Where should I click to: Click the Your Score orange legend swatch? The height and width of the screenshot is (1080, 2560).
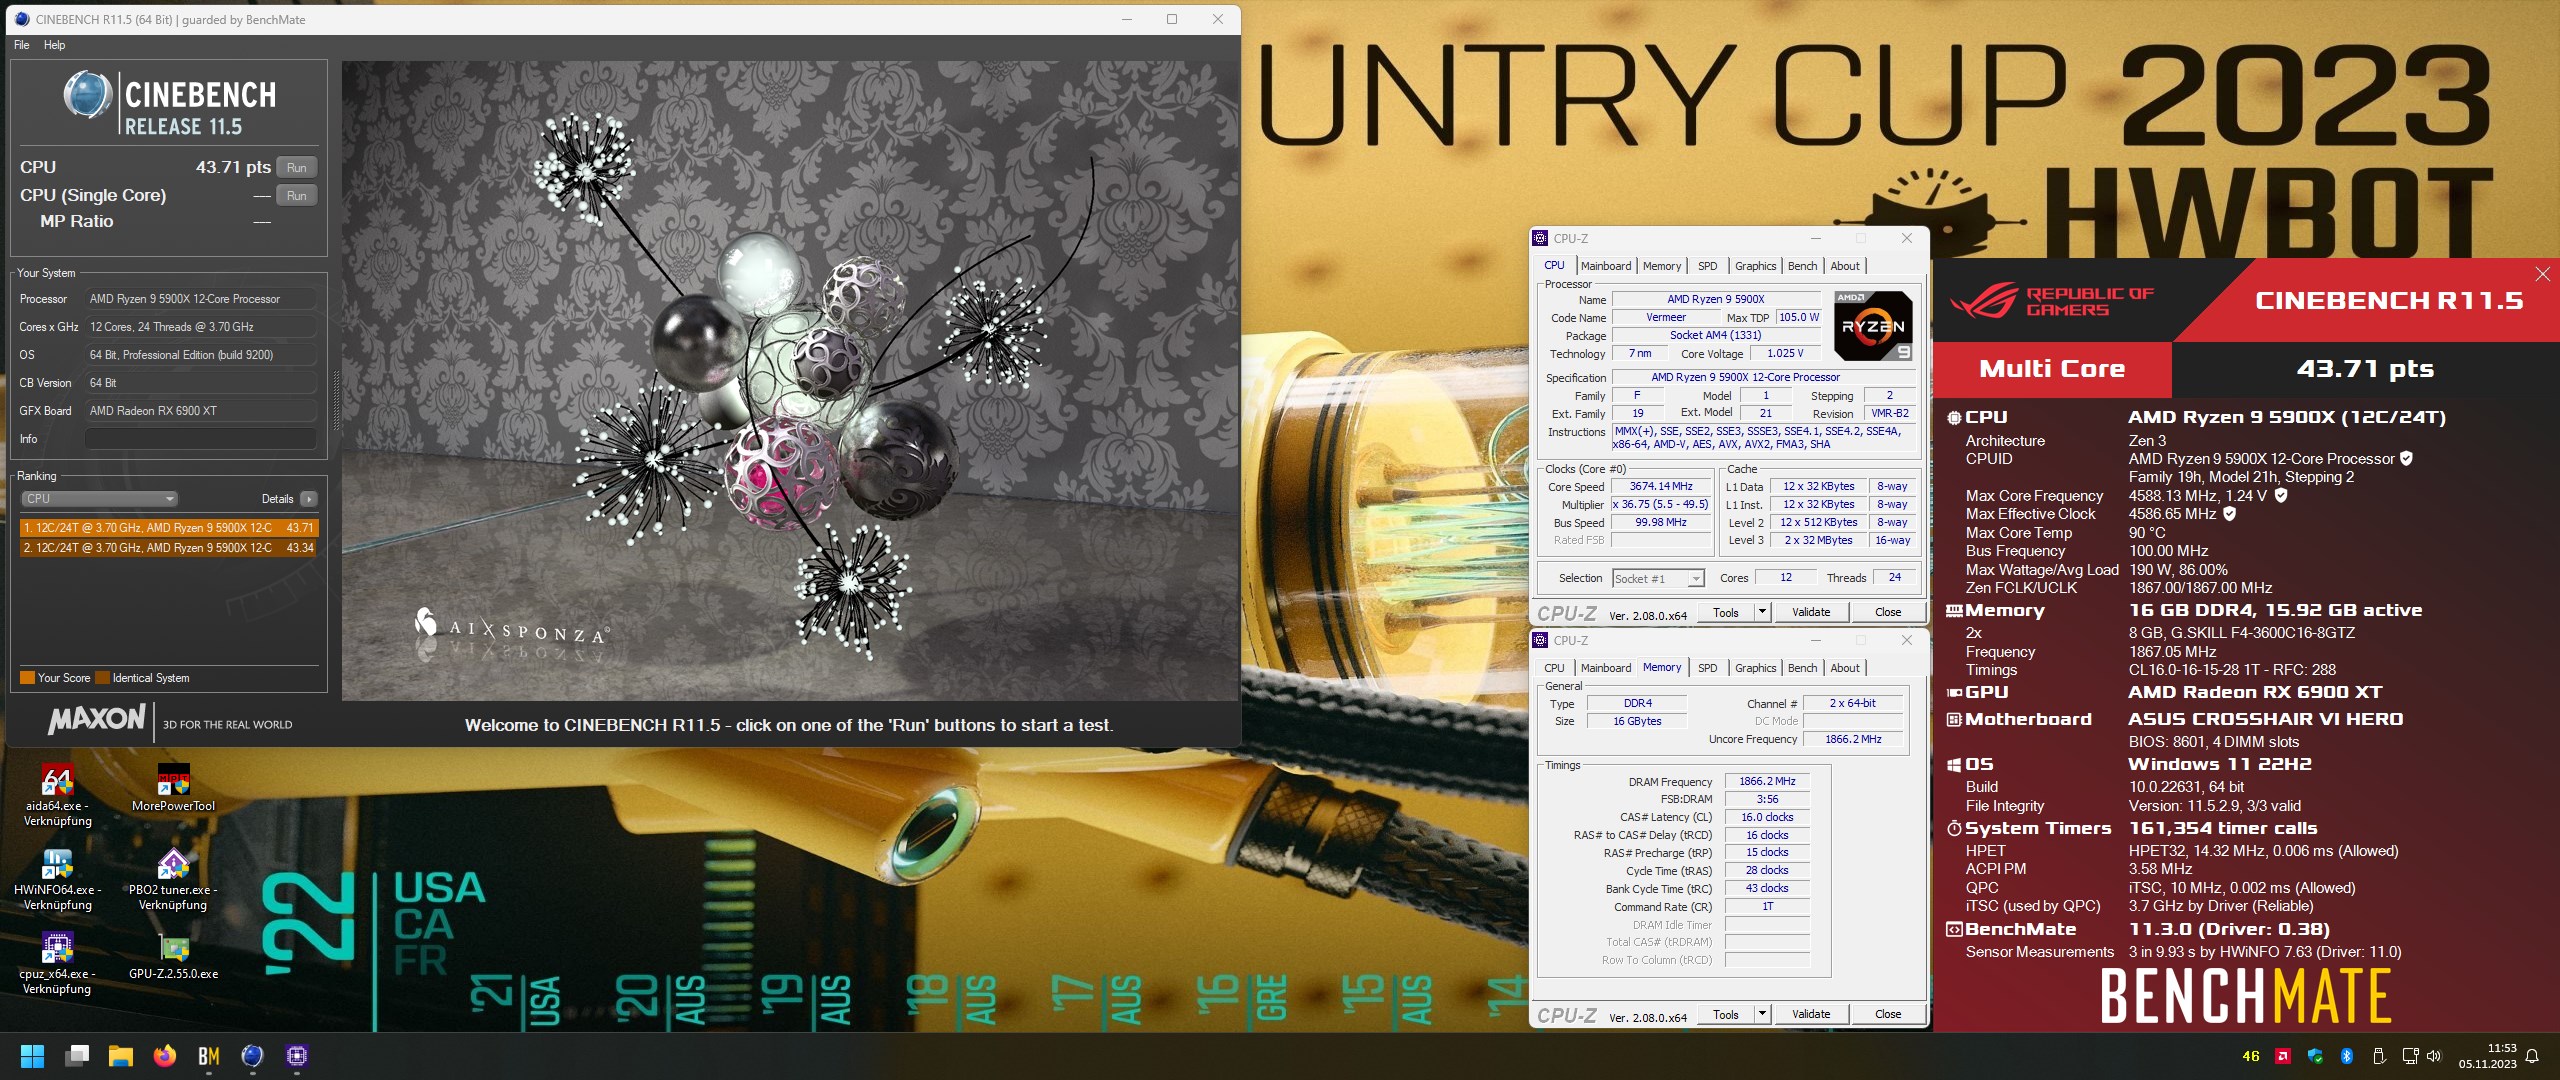[x=27, y=678]
